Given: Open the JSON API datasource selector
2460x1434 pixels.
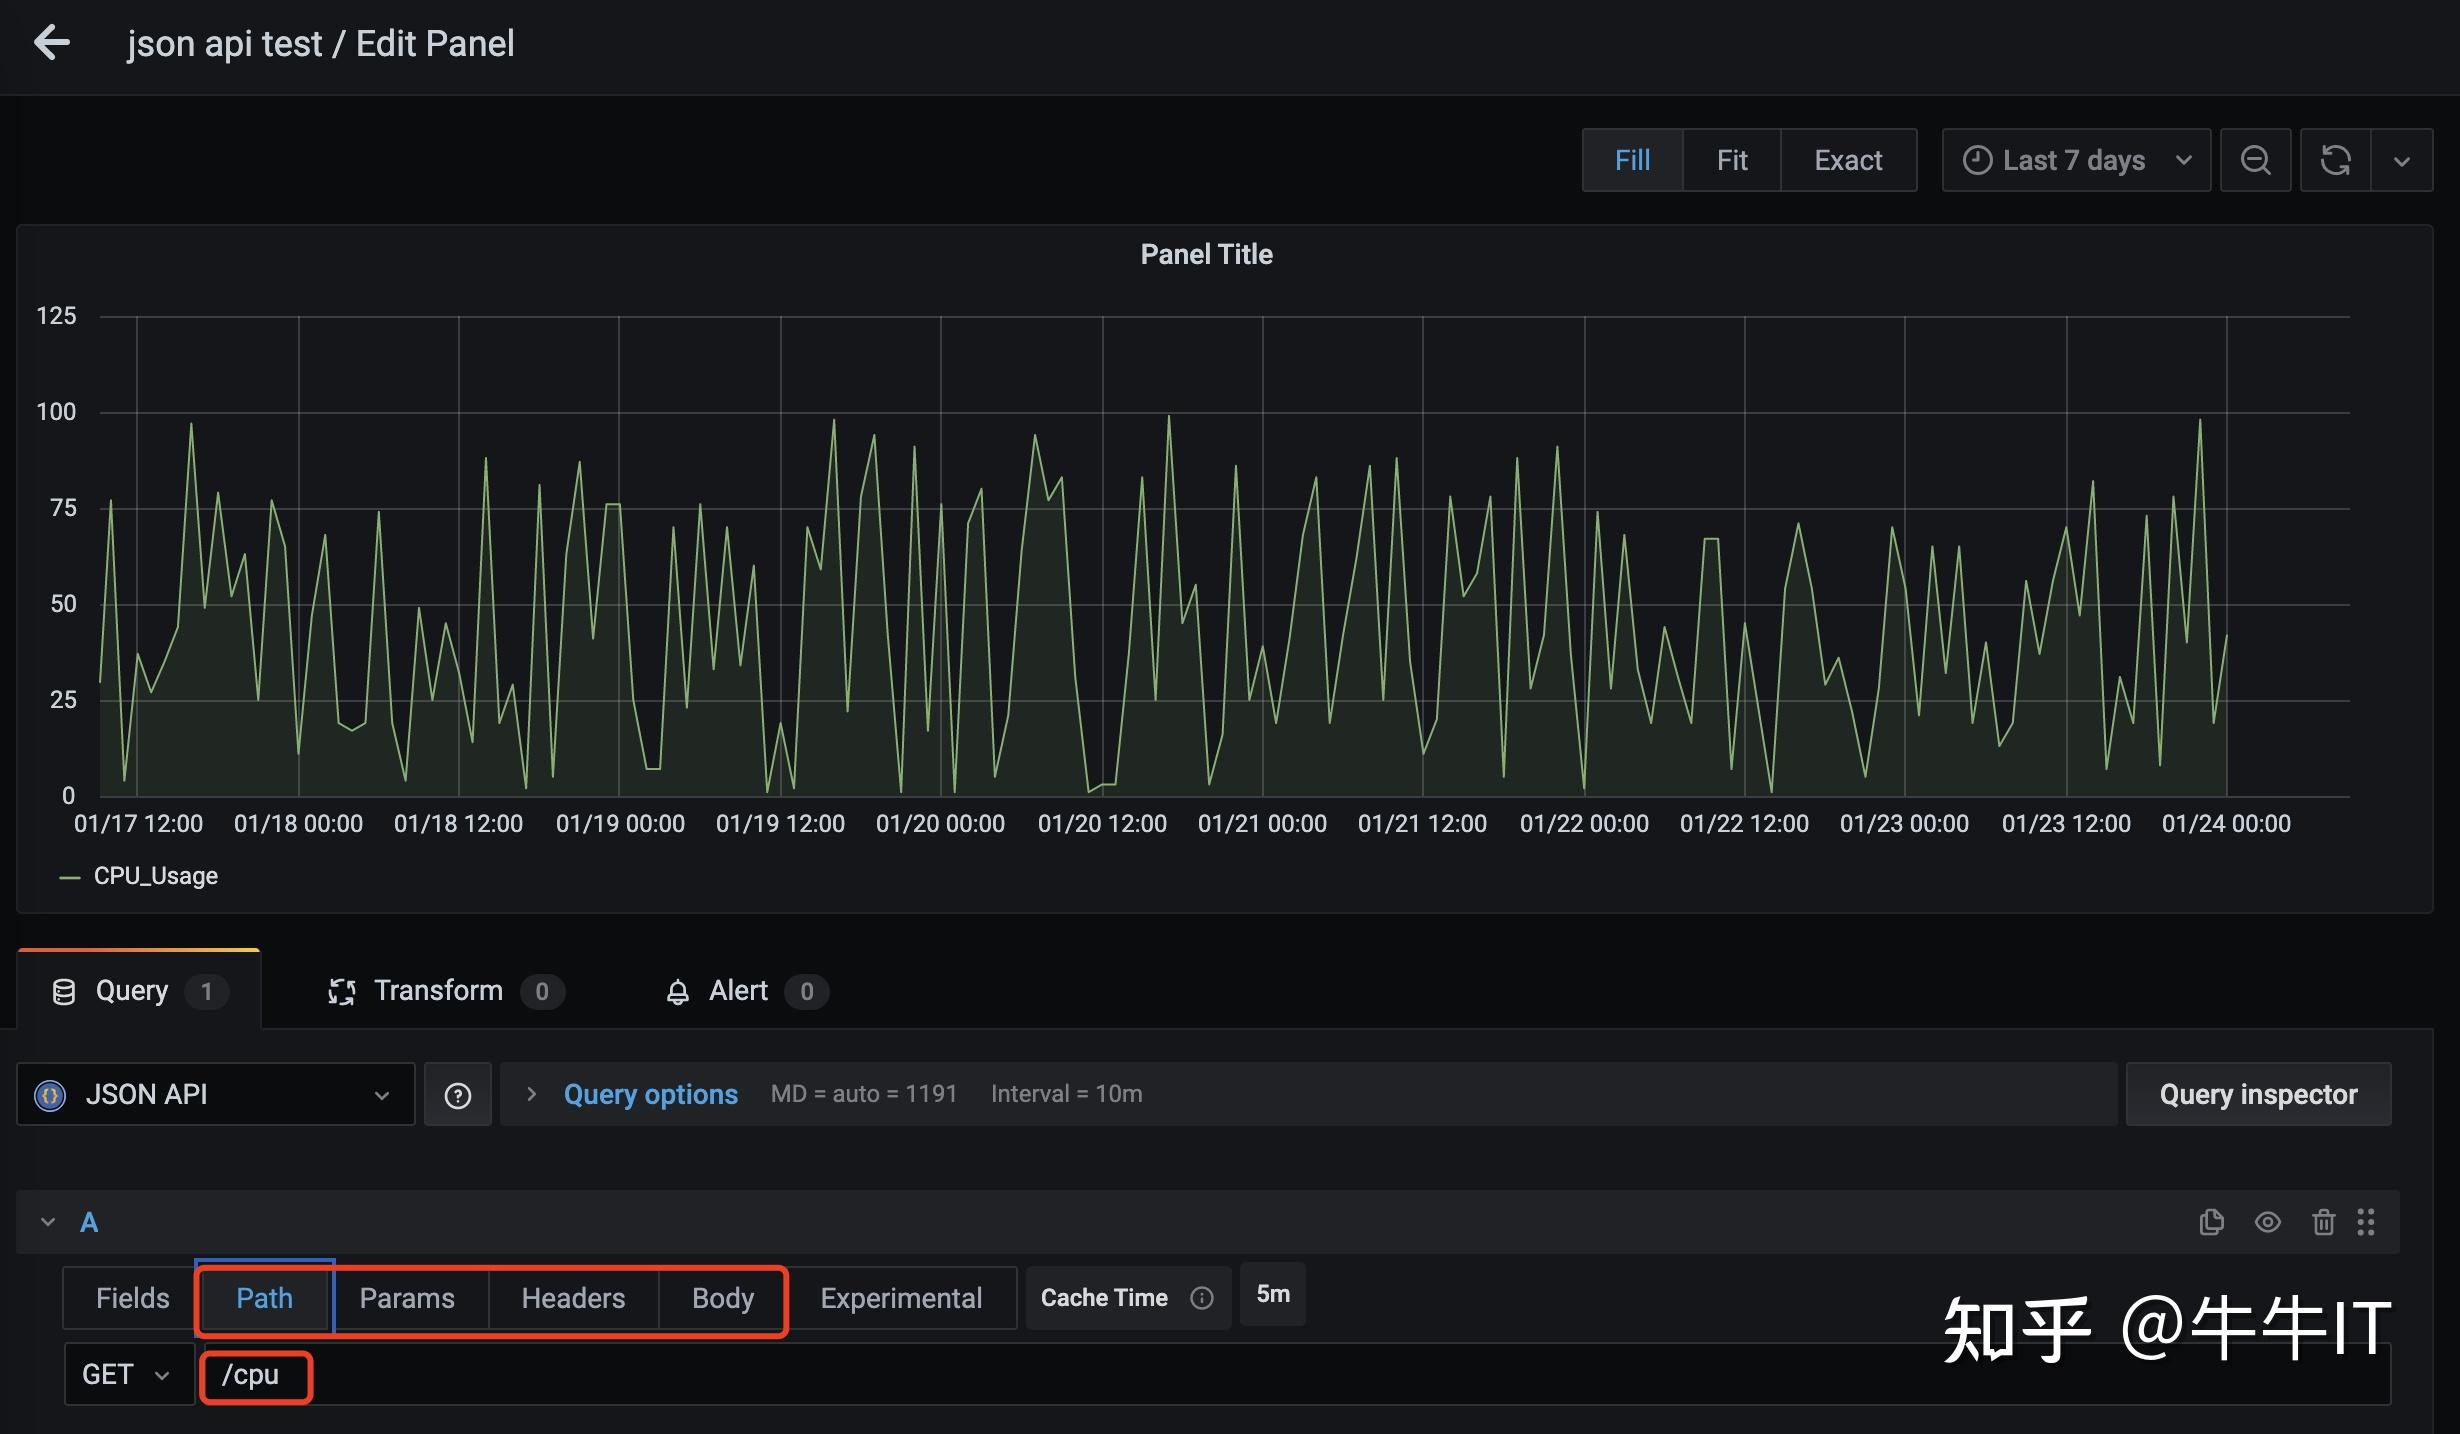Looking at the screenshot, I should click(215, 1094).
